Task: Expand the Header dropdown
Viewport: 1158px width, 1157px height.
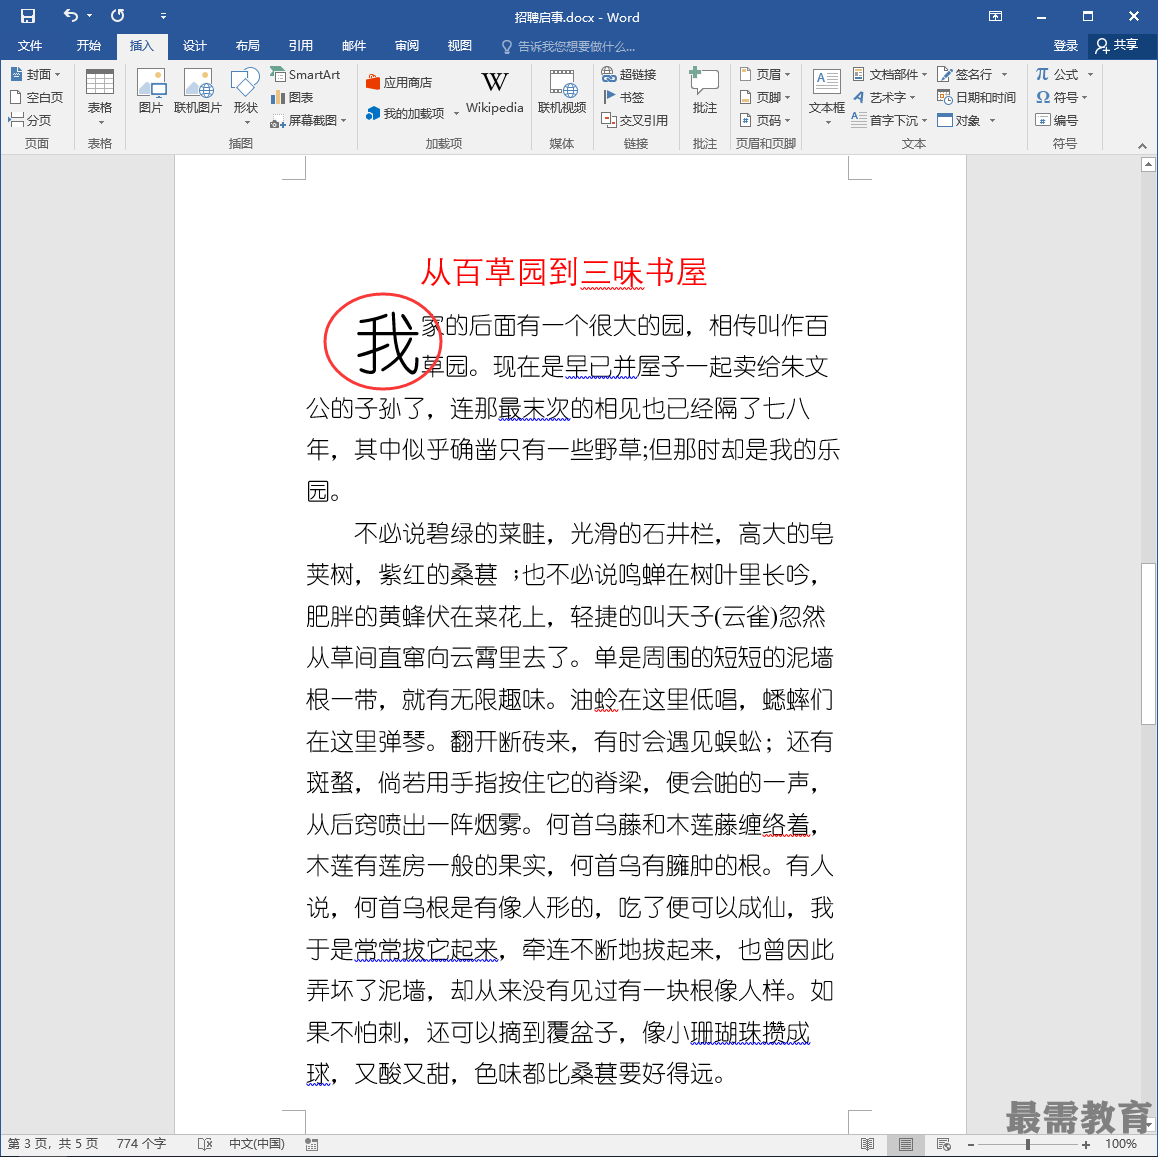Action: [x=787, y=75]
